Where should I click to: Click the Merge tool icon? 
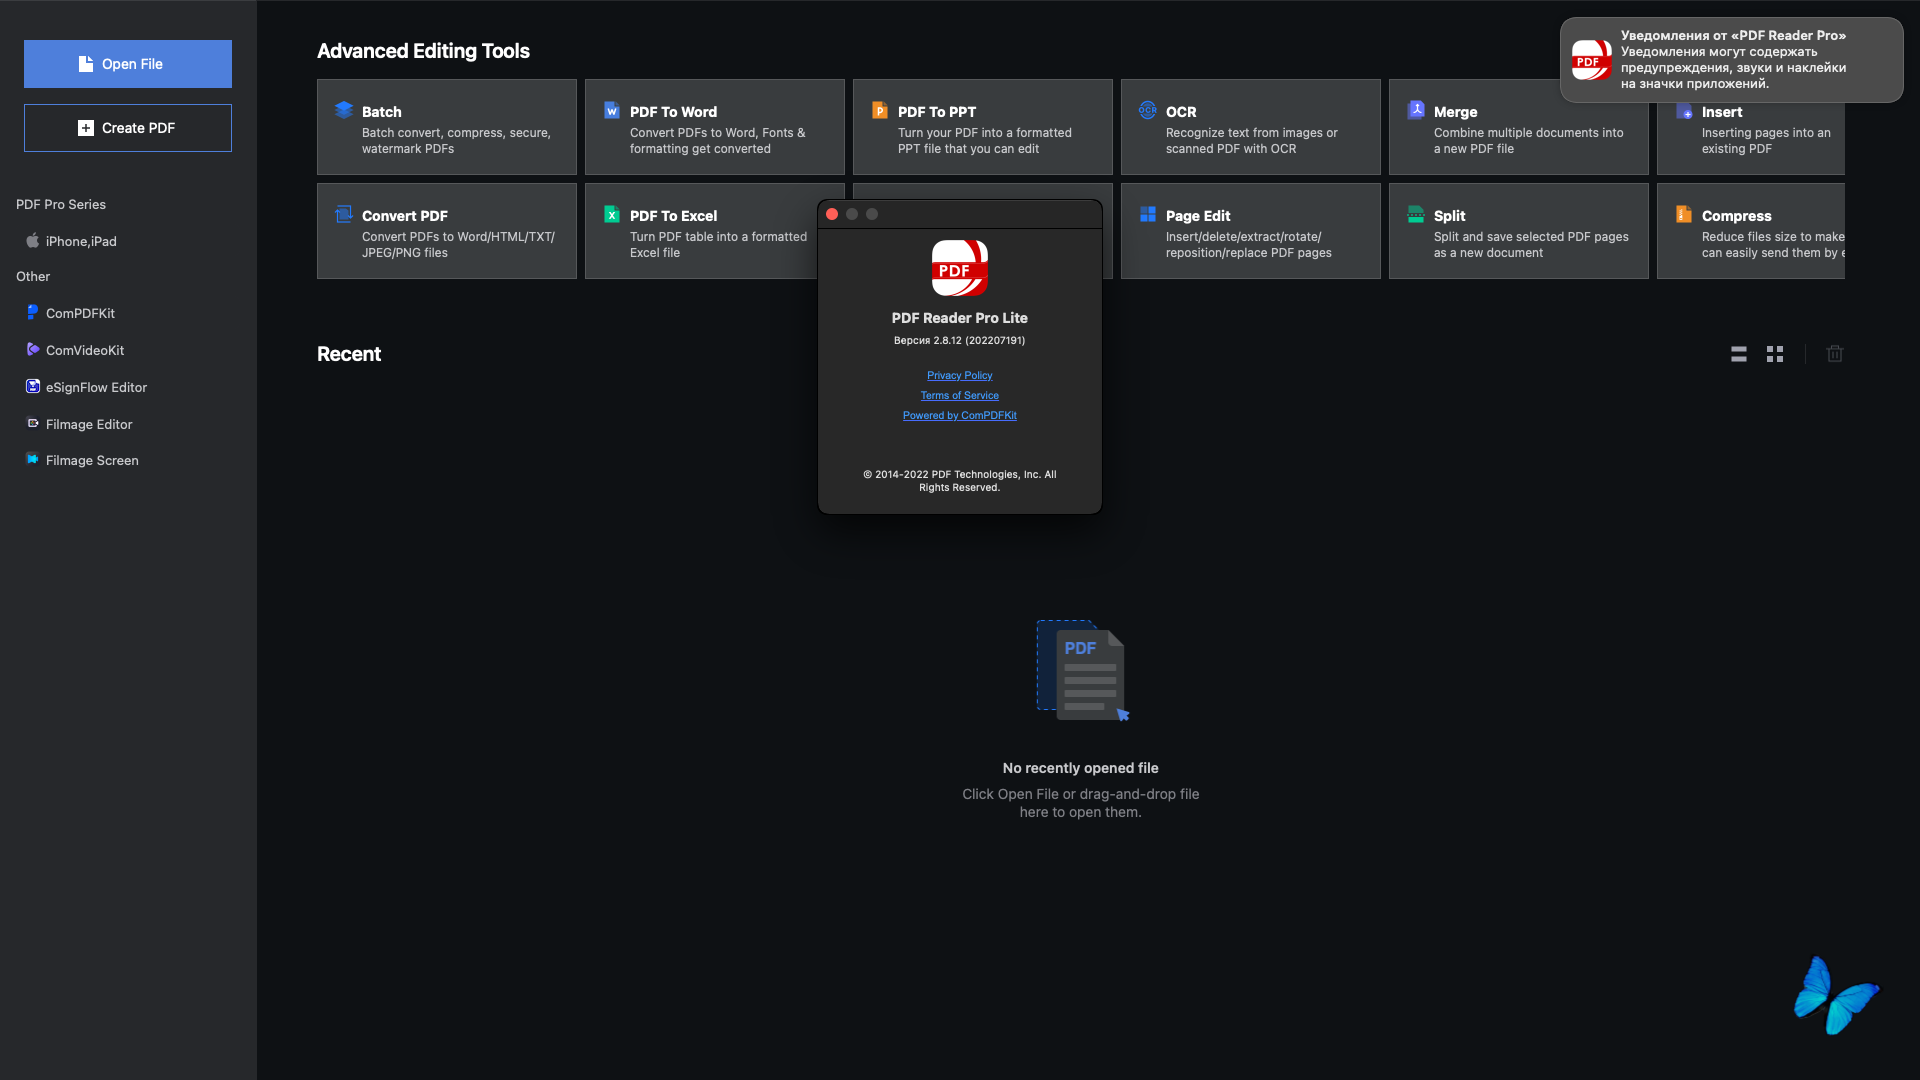coord(1416,110)
